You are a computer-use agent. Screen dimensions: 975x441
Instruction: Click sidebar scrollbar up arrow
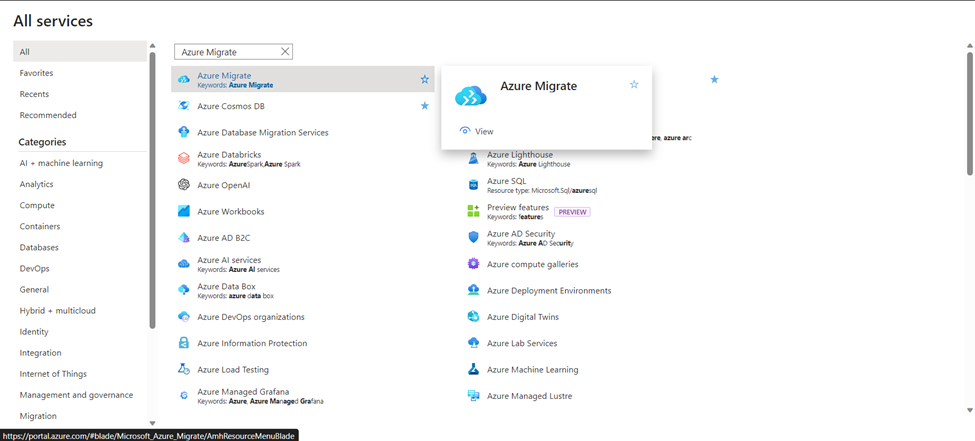tap(153, 46)
